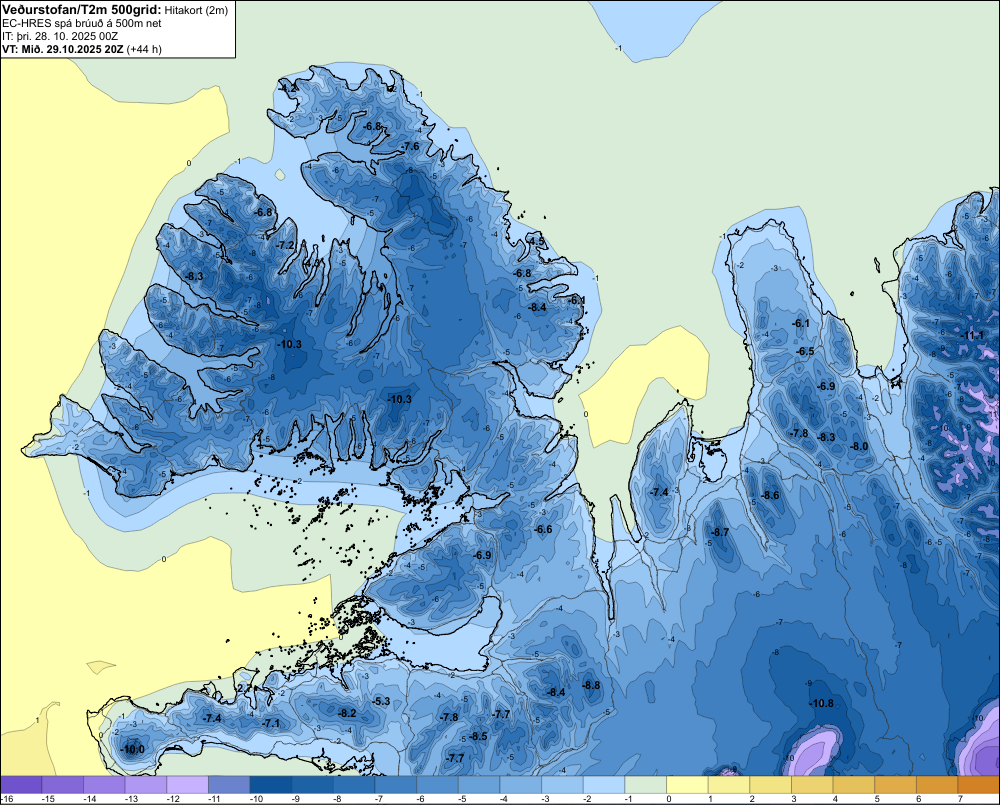Click the -10.8 temperature label
Image resolution: width=1000 pixels, height=805 pixels.
[821, 703]
